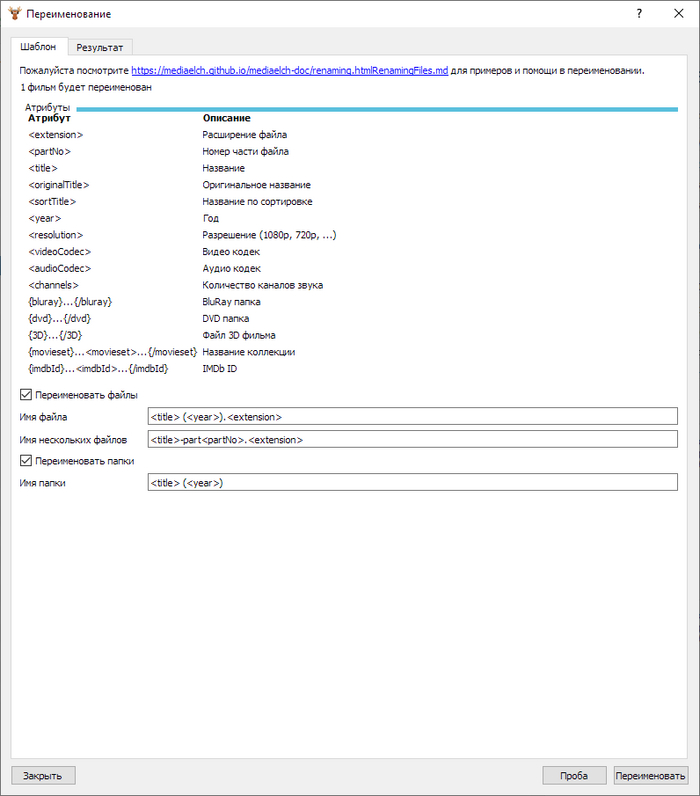This screenshot has height=796, width=700.
Task: Click the Описание column header
Action: click(227, 118)
